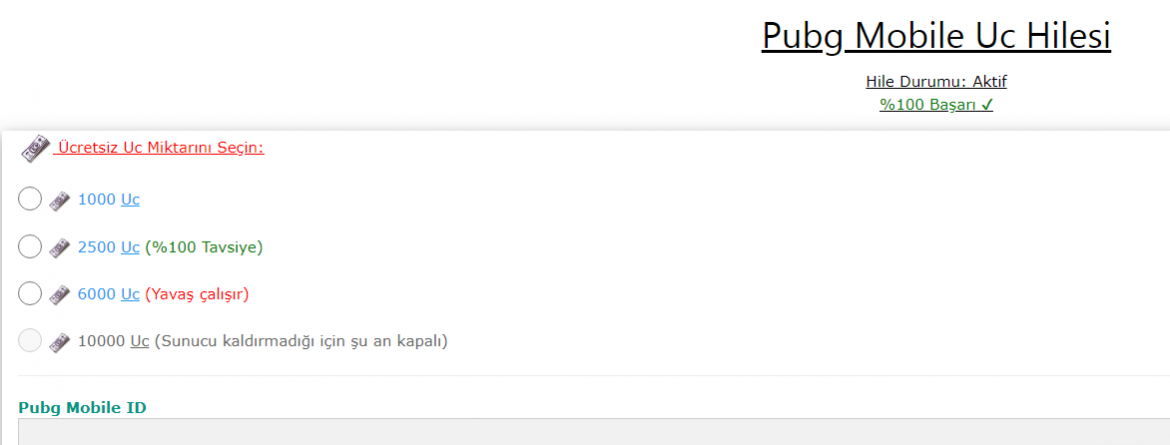Click the underlined Uc link after 1000
This screenshot has height=445, width=1170.
point(130,199)
